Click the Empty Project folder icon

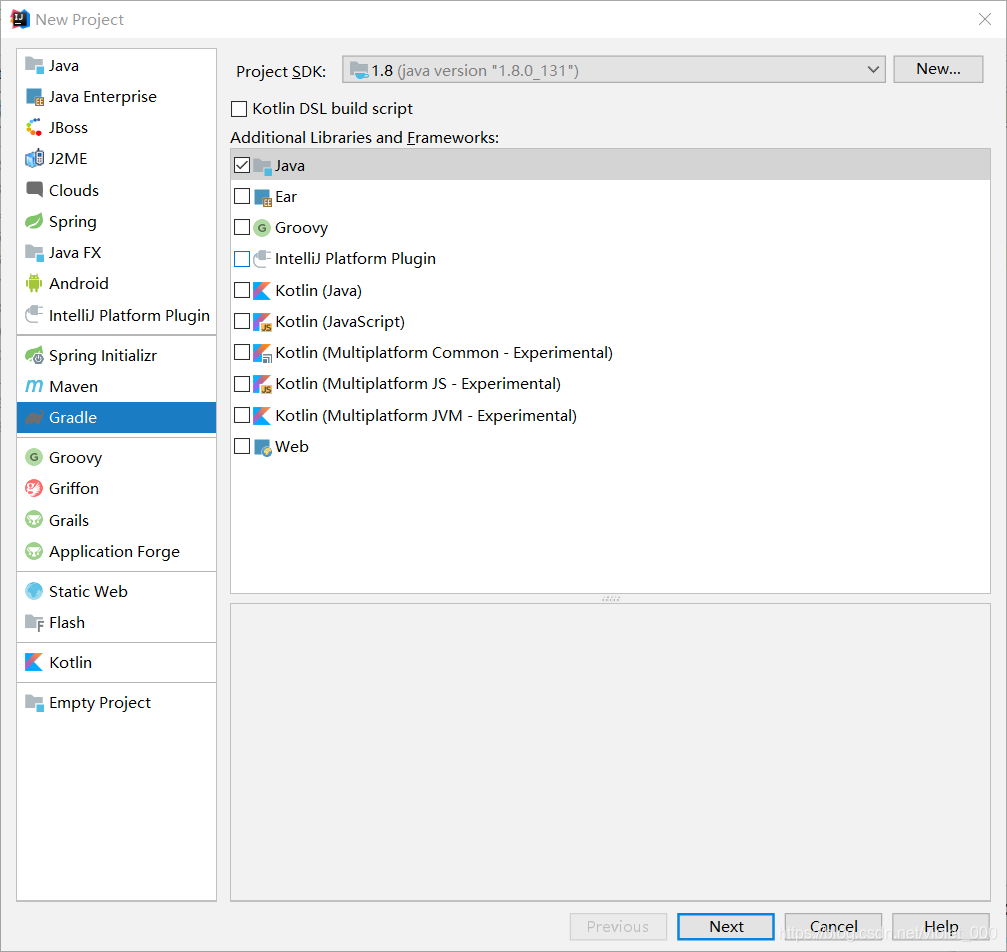pos(34,702)
